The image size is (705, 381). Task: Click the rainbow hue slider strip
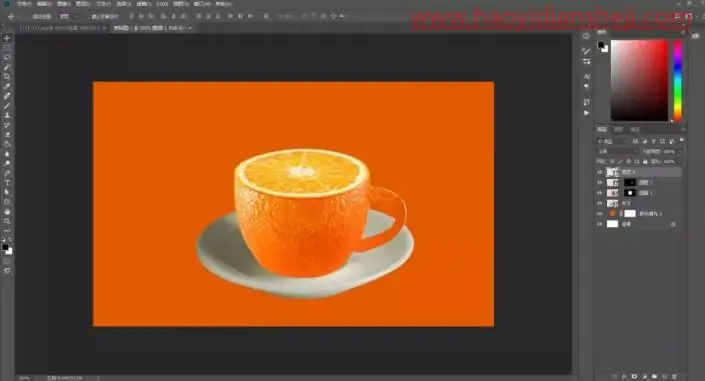coord(678,81)
